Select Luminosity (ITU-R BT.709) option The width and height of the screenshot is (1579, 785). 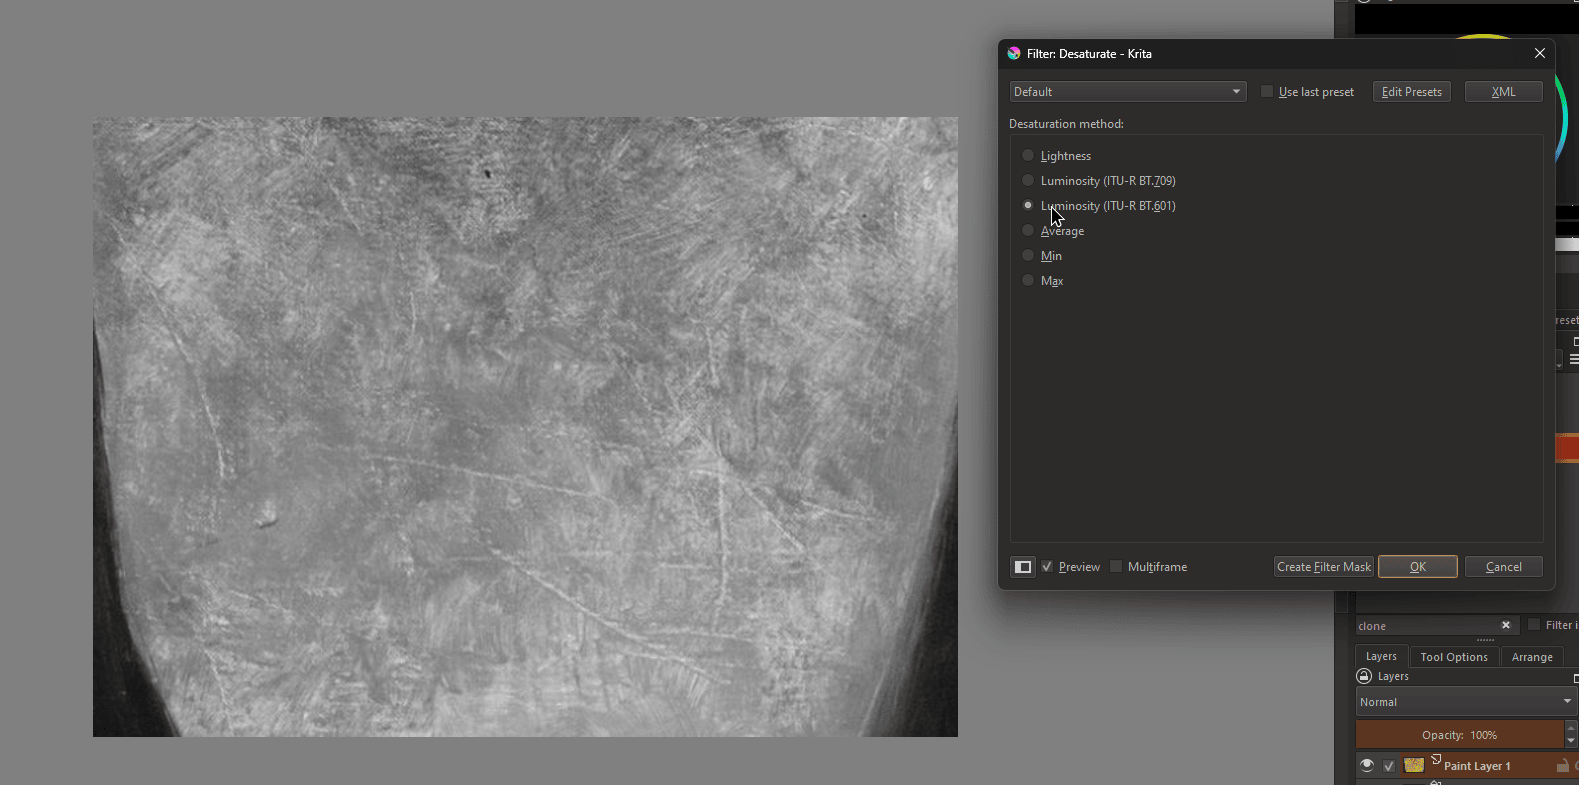(1028, 181)
